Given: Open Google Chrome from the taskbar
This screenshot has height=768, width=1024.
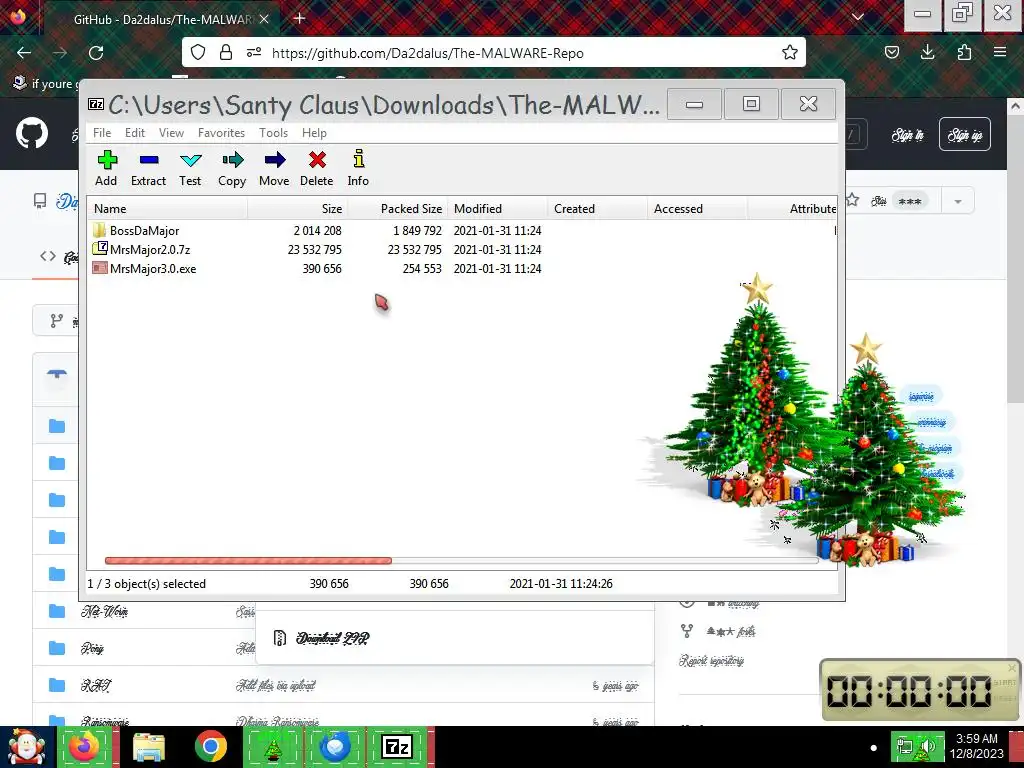Looking at the screenshot, I should [210, 747].
